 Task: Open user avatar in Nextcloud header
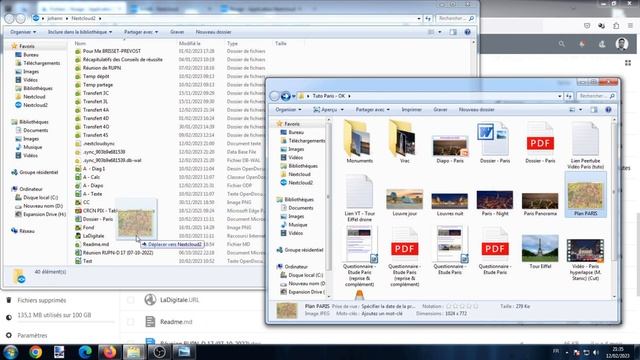pyautogui.click(x=622, y=44)
